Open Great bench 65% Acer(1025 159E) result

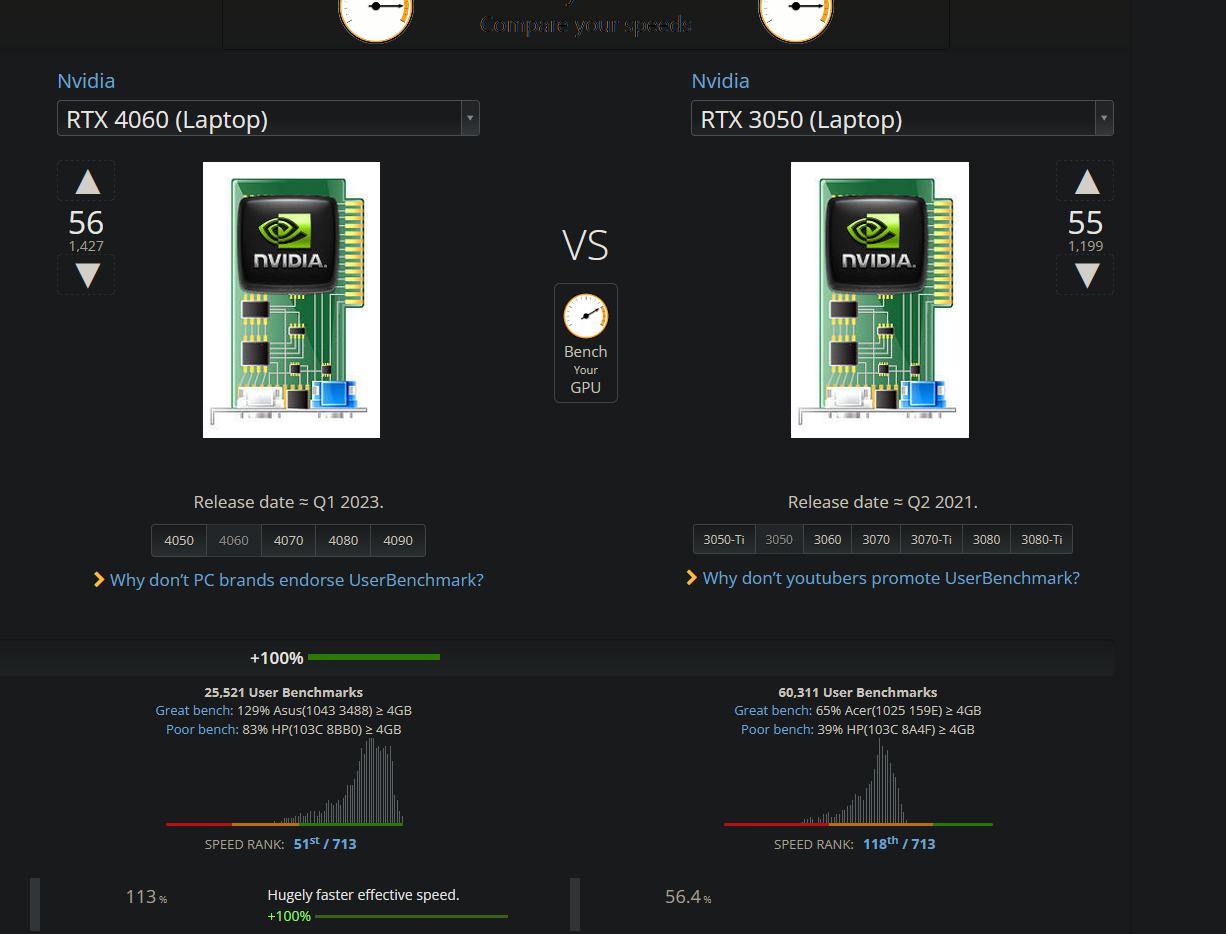[858, 711]
